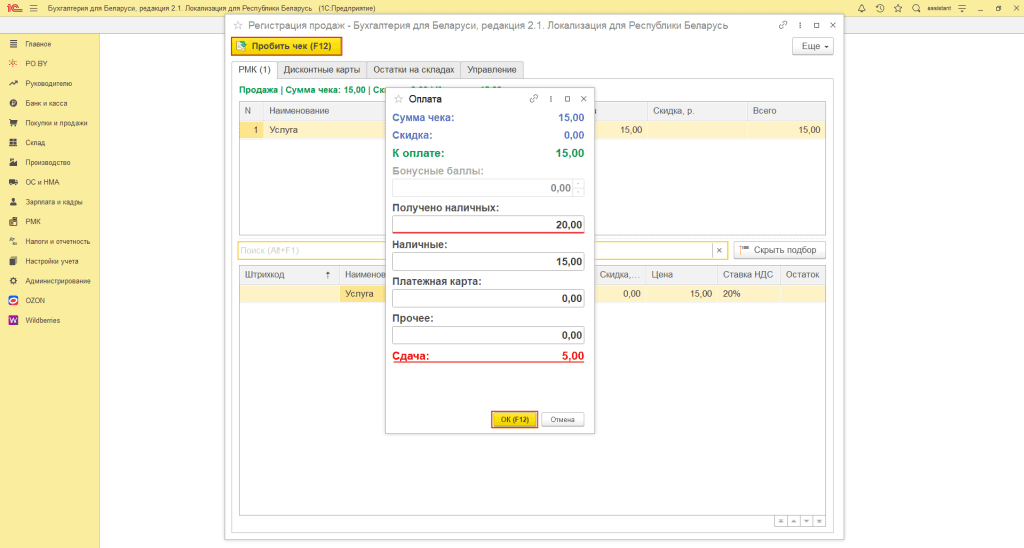The height and width of the screenshot is (548, 1024).
Task: Click the Поиск (Alt+F1) search field
Action: 475,250
